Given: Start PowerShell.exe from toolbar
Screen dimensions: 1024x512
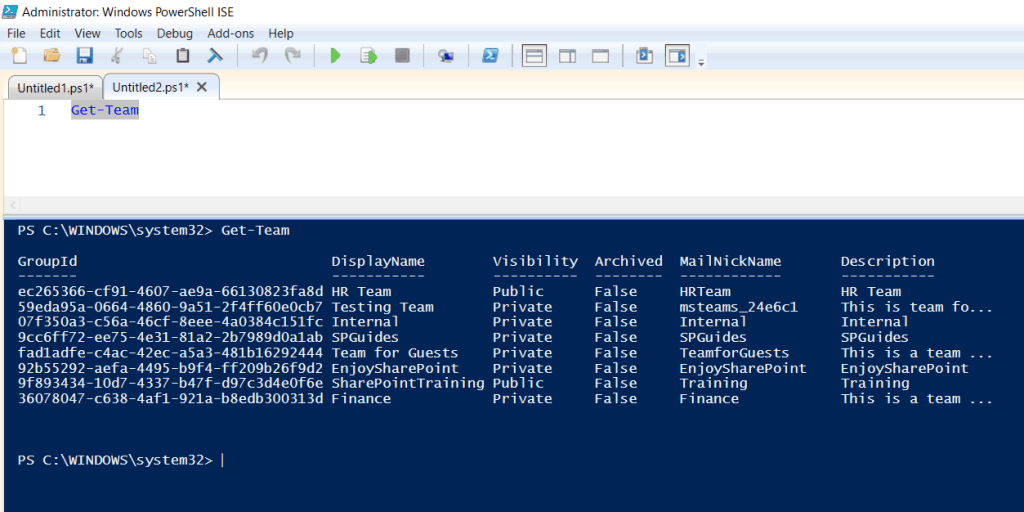Looking at the screenshot, I should pos(490,56).
